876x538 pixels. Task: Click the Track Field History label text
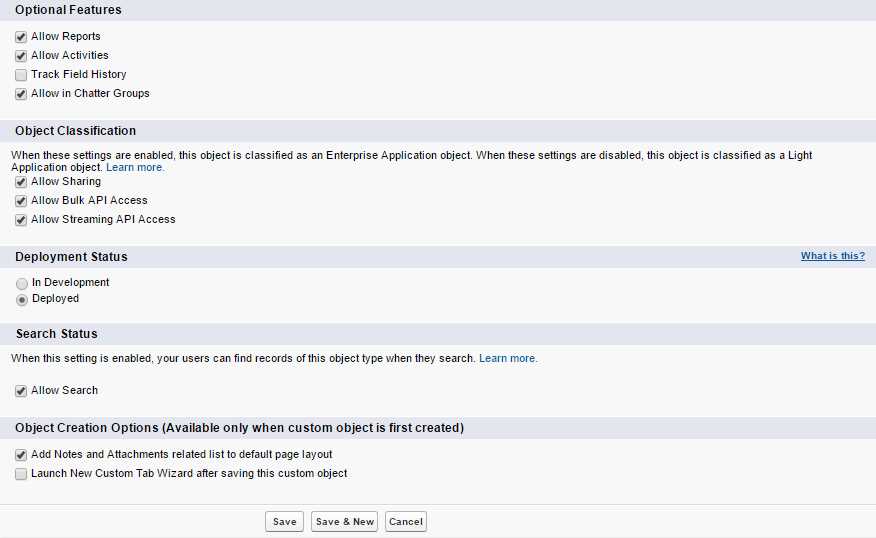click(79, 74)
